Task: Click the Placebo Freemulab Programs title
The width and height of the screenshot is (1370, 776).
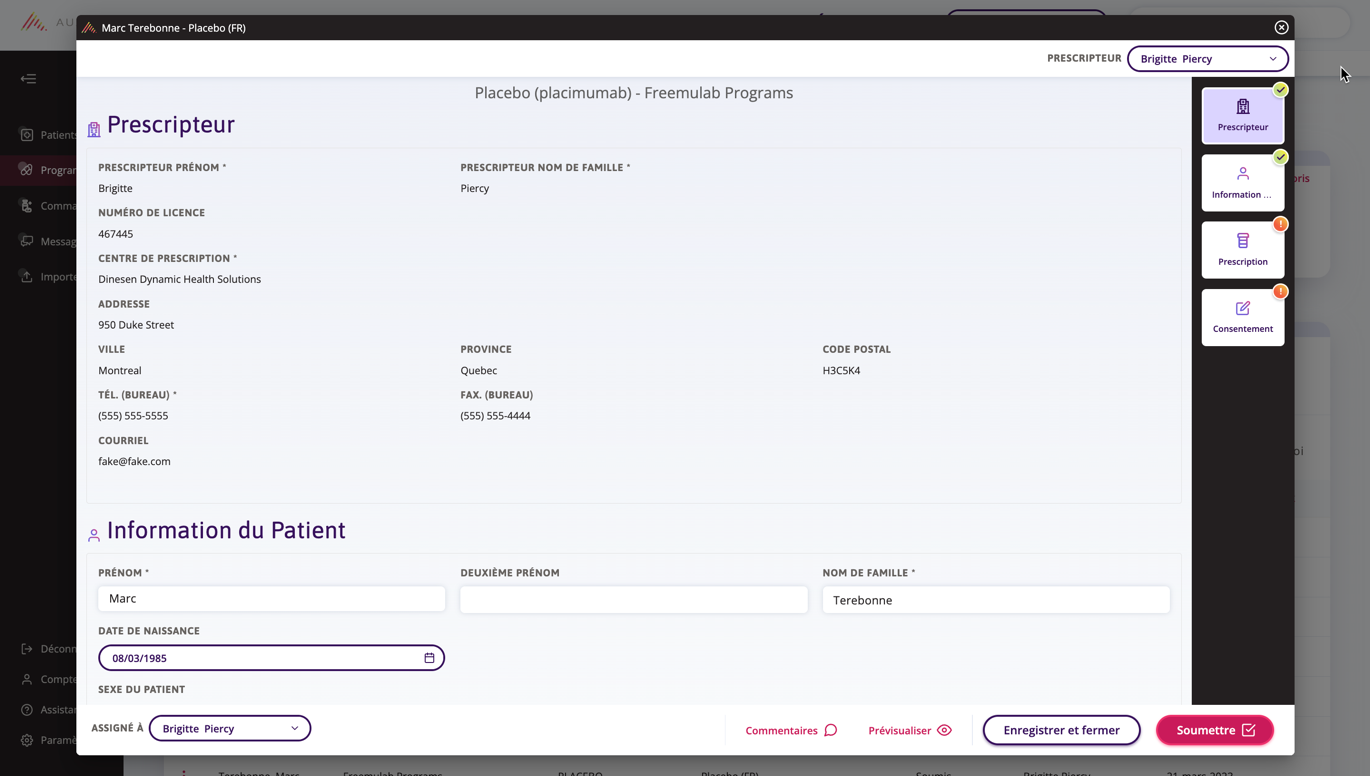Action: point(634,93)
